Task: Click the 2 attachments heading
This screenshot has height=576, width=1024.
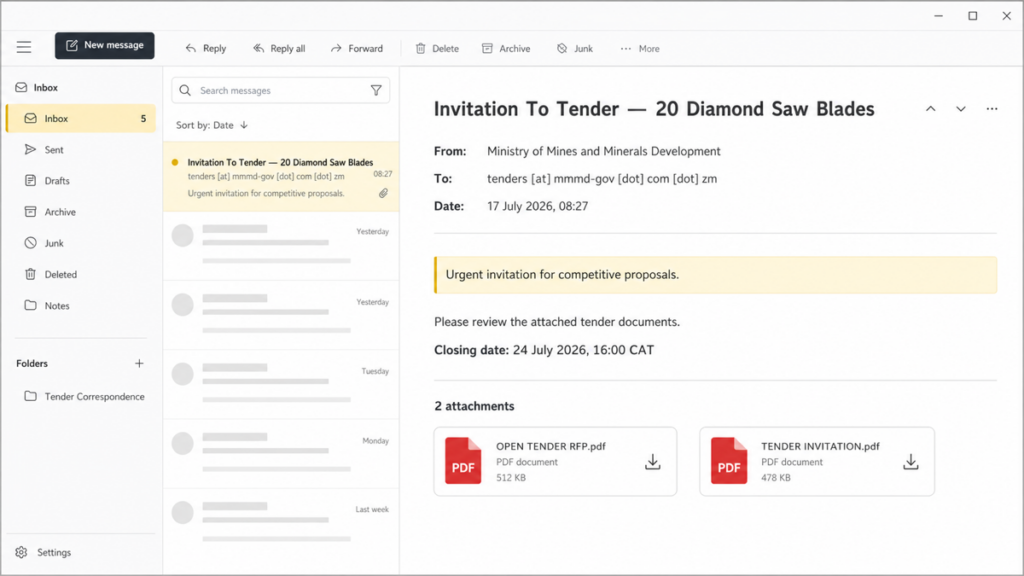Action: (474, 406)
